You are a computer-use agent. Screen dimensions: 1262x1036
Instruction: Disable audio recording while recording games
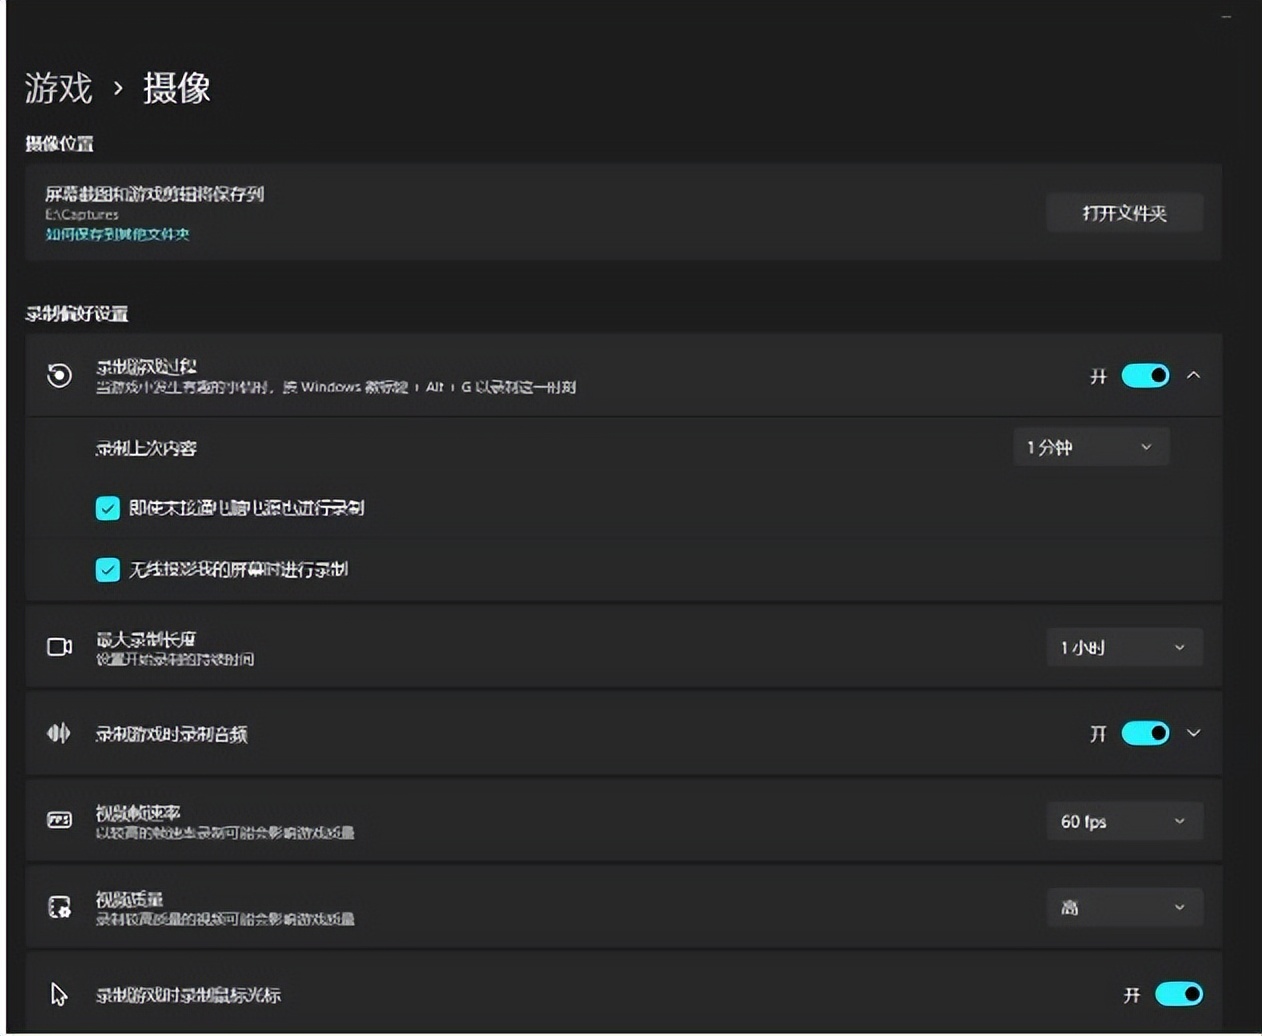pos(1145,732)
